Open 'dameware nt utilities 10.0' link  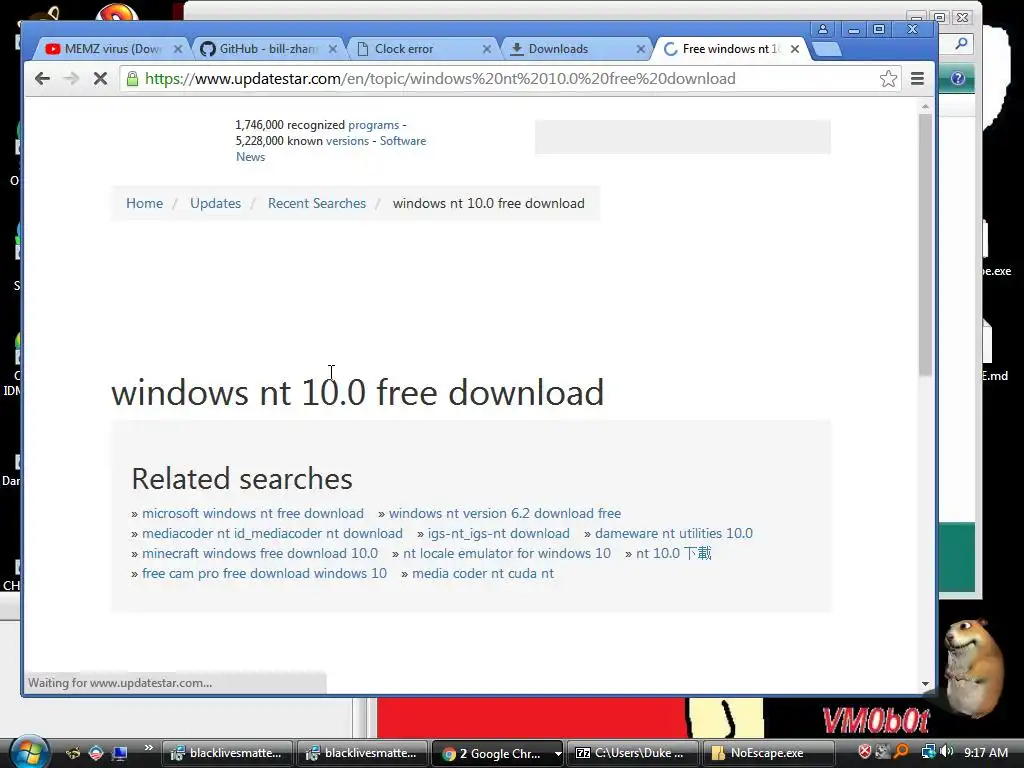[x=673, y=534]
